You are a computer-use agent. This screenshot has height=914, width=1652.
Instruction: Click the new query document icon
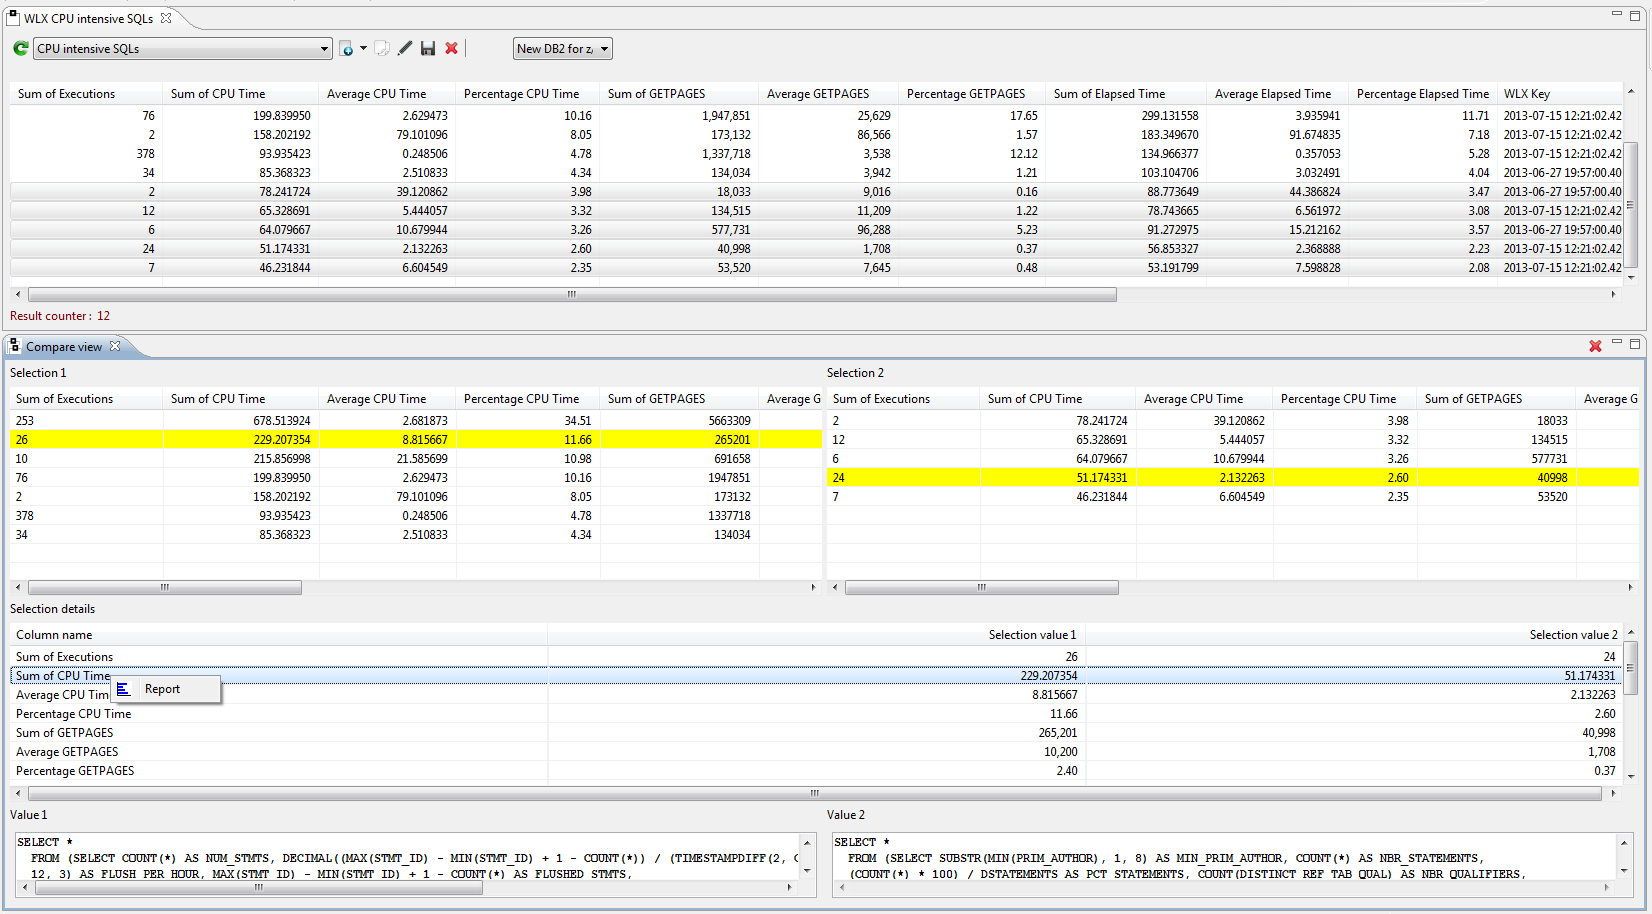346,48
